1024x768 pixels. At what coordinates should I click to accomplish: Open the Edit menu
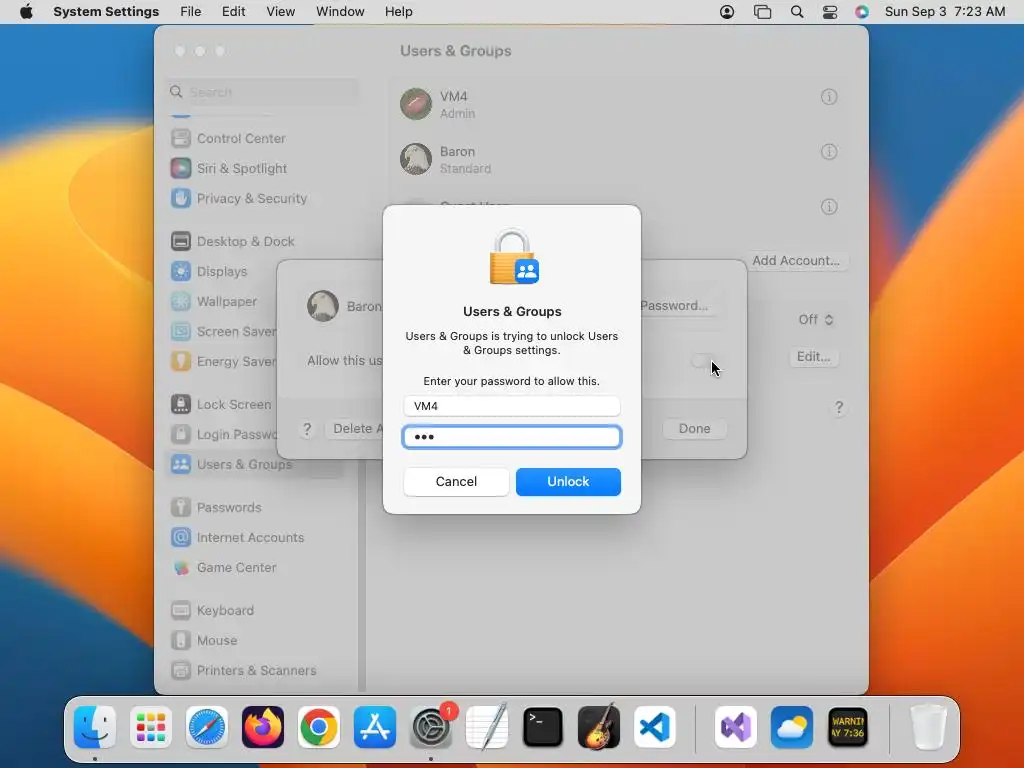[233, 12]
